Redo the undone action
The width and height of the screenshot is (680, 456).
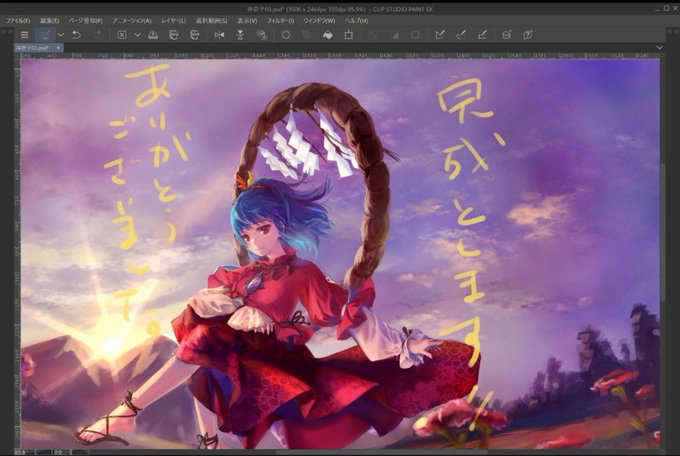point(97,35)
